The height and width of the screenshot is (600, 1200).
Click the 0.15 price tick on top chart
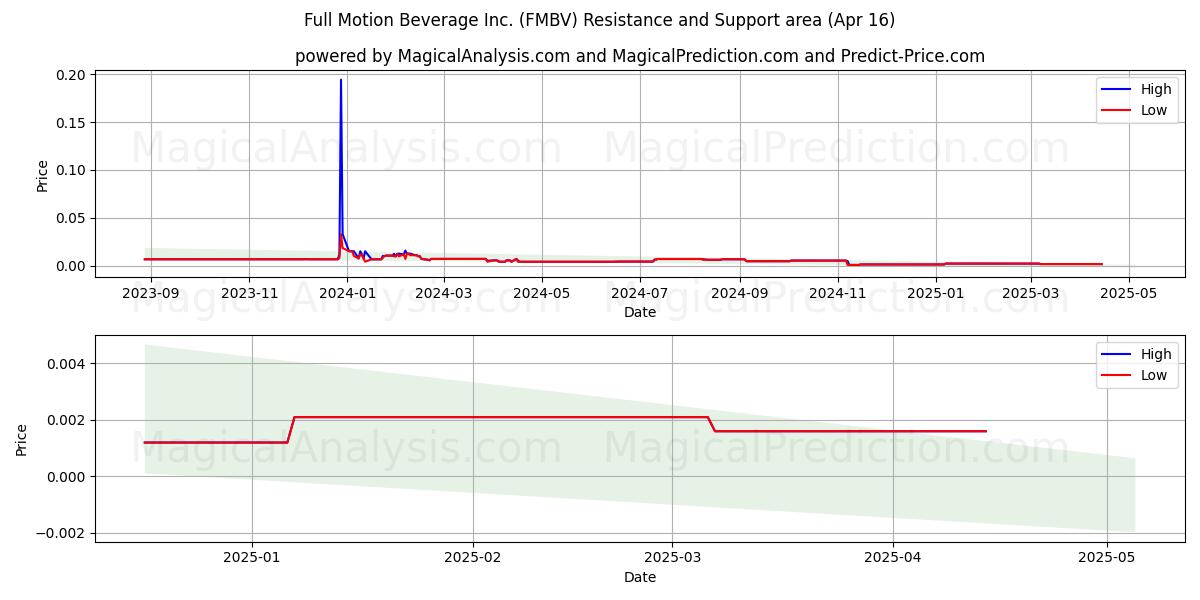coord(70,123)
